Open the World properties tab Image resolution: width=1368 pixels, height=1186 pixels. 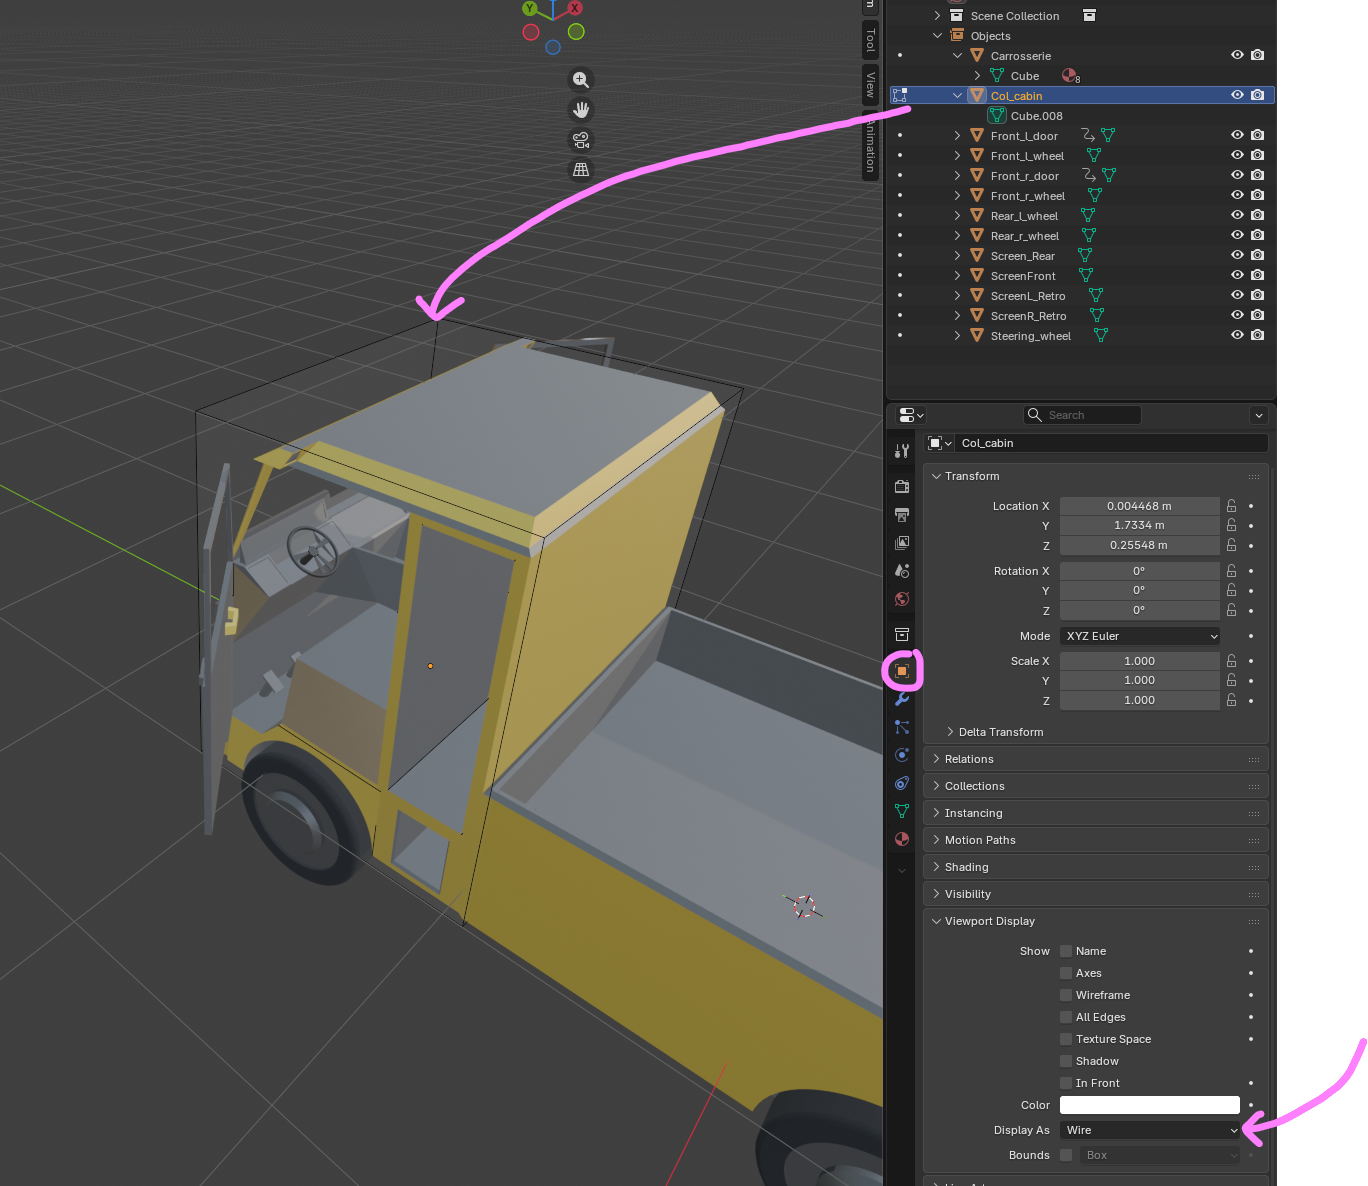click(902, 599)
